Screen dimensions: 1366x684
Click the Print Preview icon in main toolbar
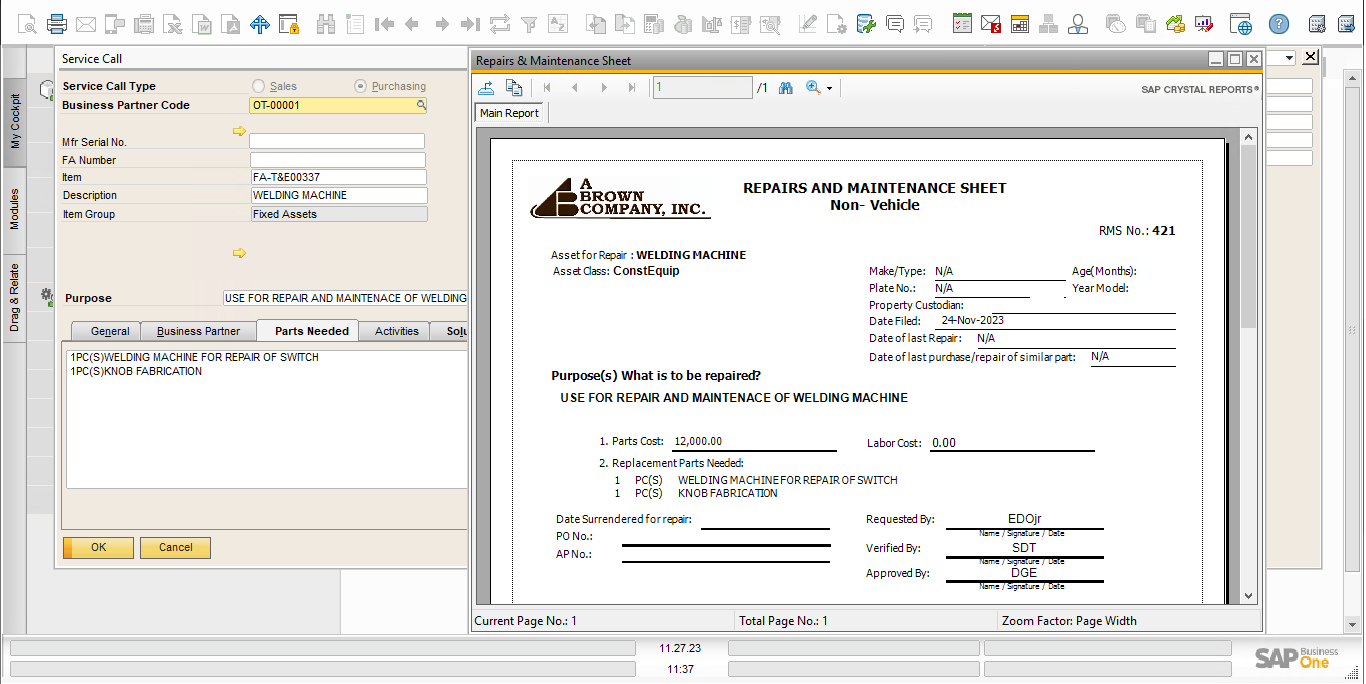coord(27,24)
